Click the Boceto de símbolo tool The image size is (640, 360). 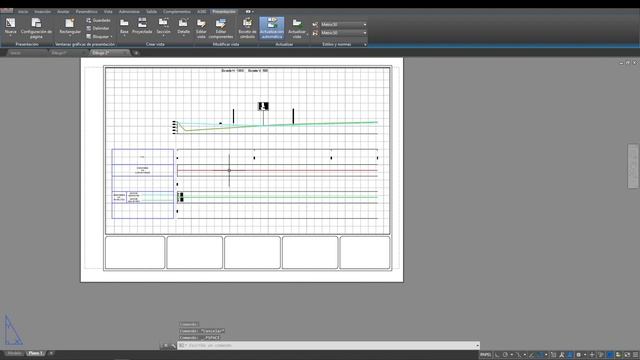tap(247, 28)
